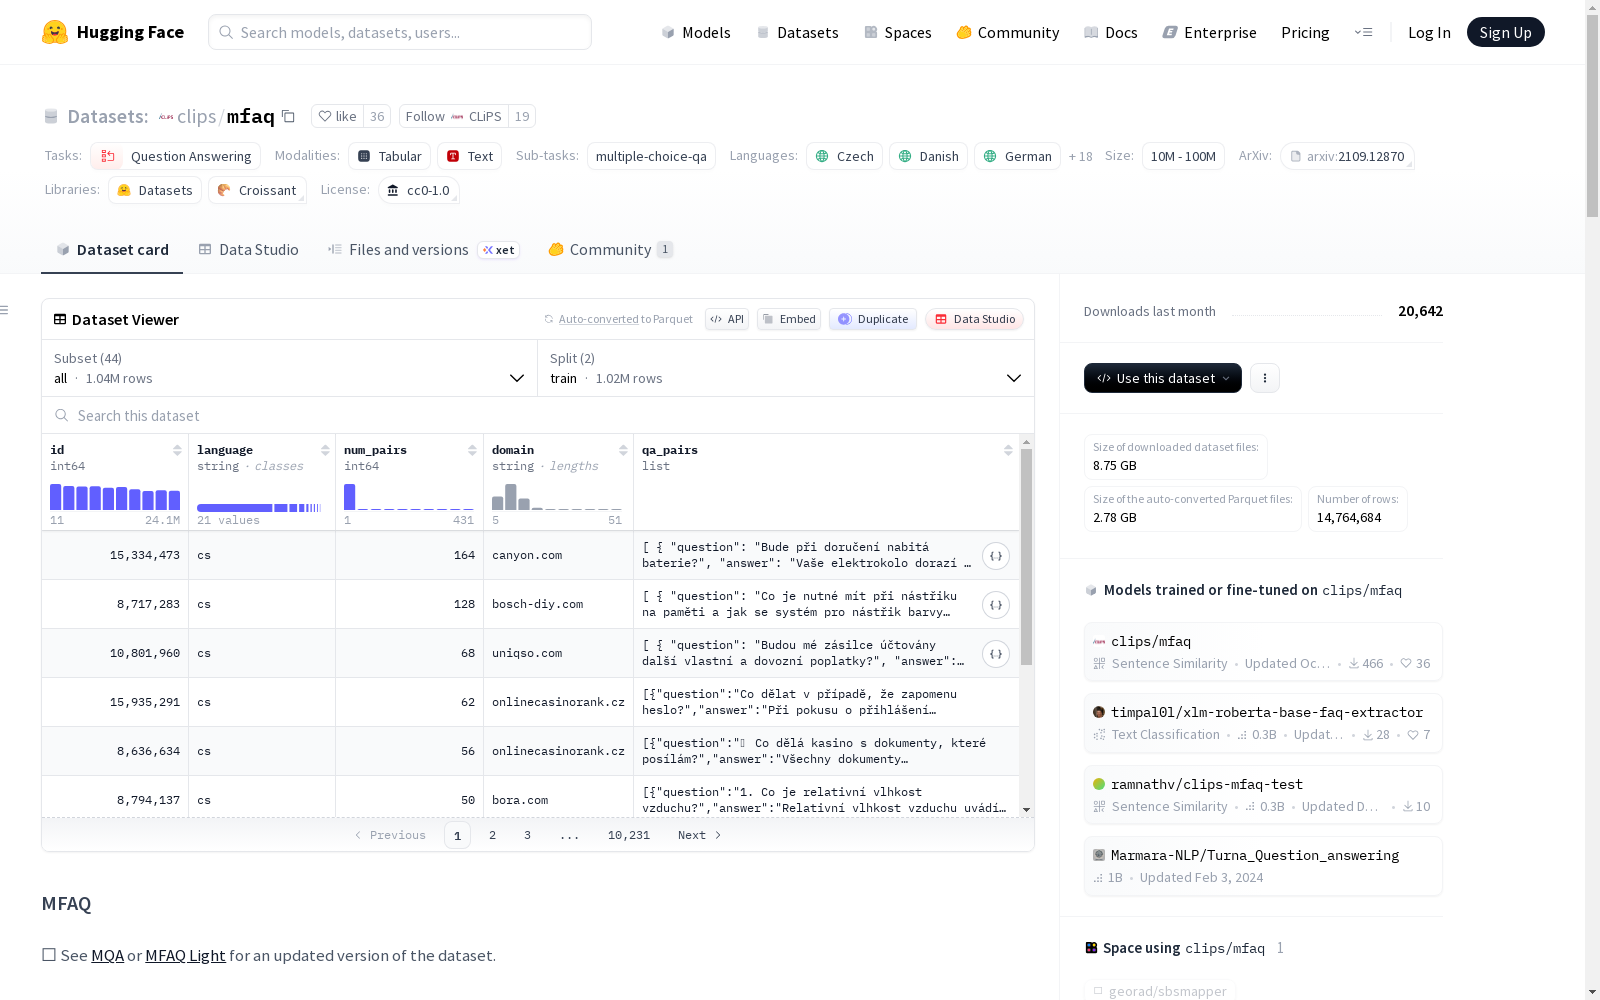Sort by the id column arrows
Image resolution: width=1600 pixels, height=1000 pixels.
(177, 450)
